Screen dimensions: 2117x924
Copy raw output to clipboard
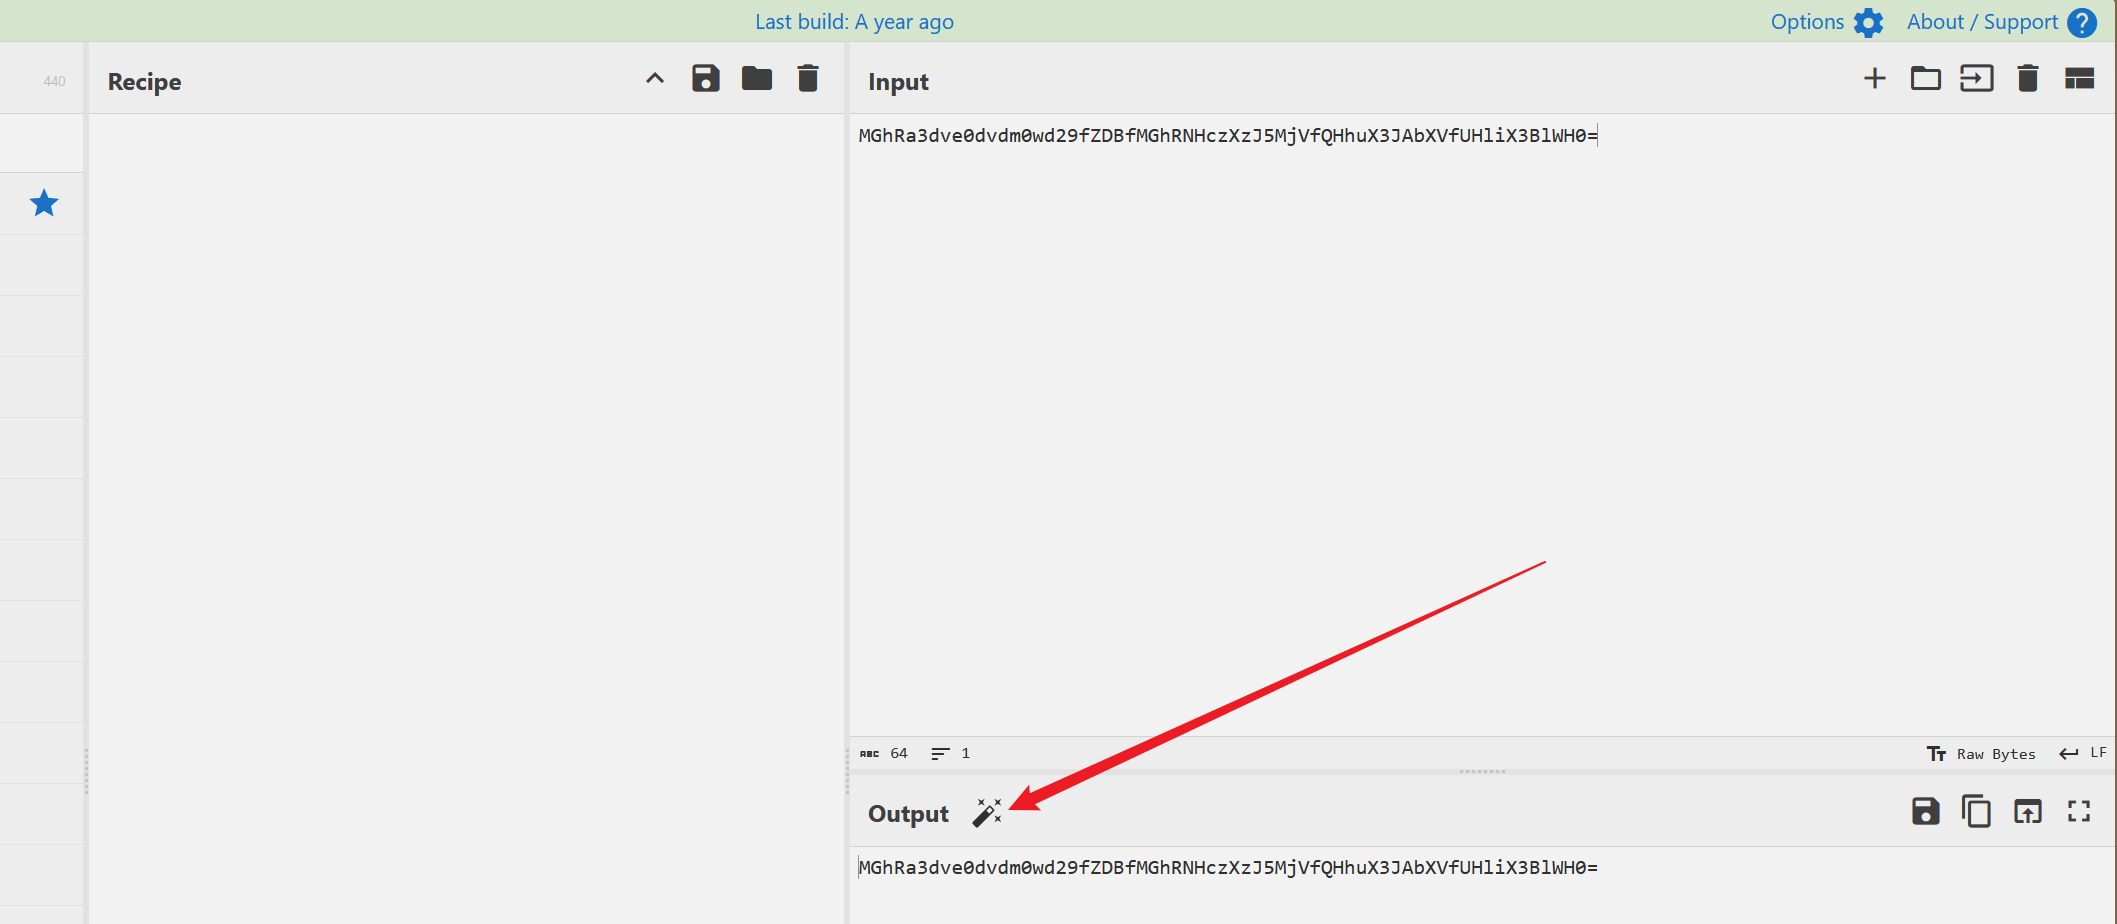pos(1976,812)
